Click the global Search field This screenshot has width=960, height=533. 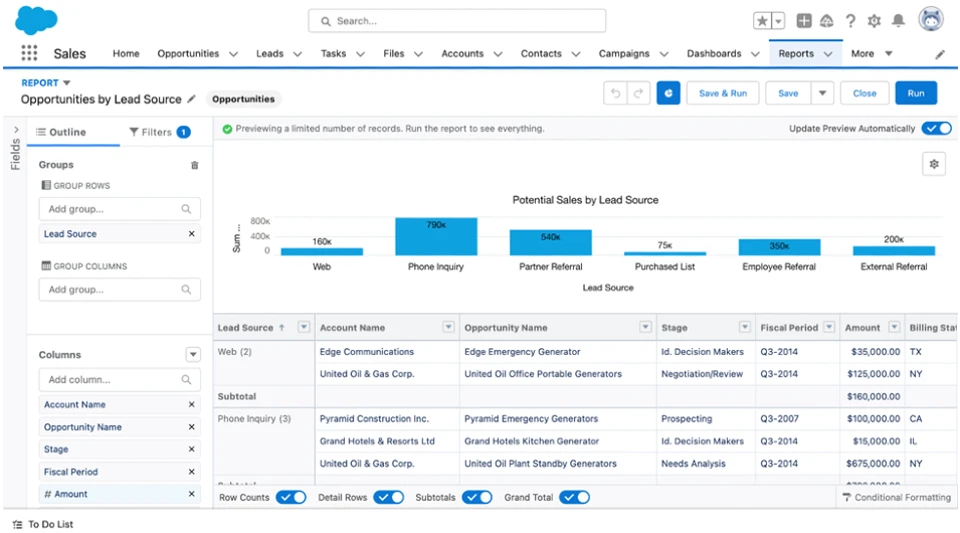457,21
